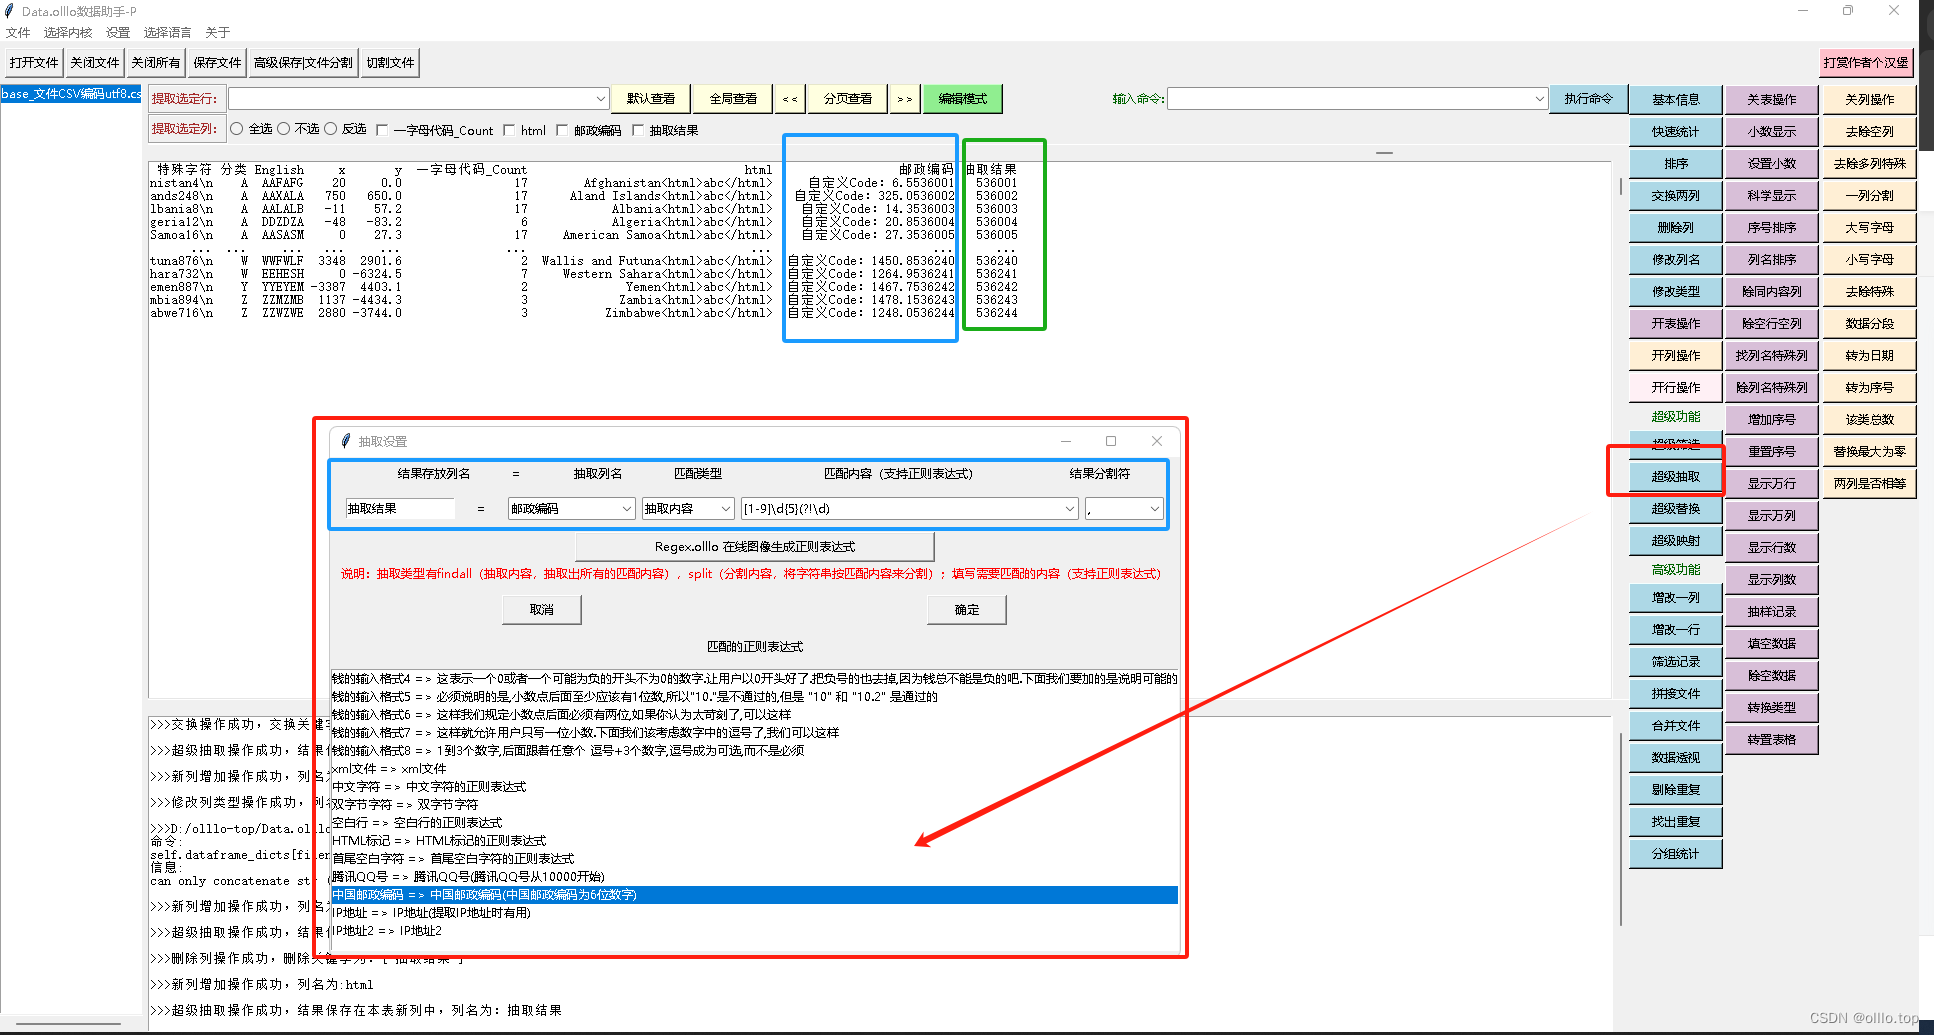Click the 基本信息 button
This screenshot has height=1035, width=1934.
click(x=1676, y=100)
